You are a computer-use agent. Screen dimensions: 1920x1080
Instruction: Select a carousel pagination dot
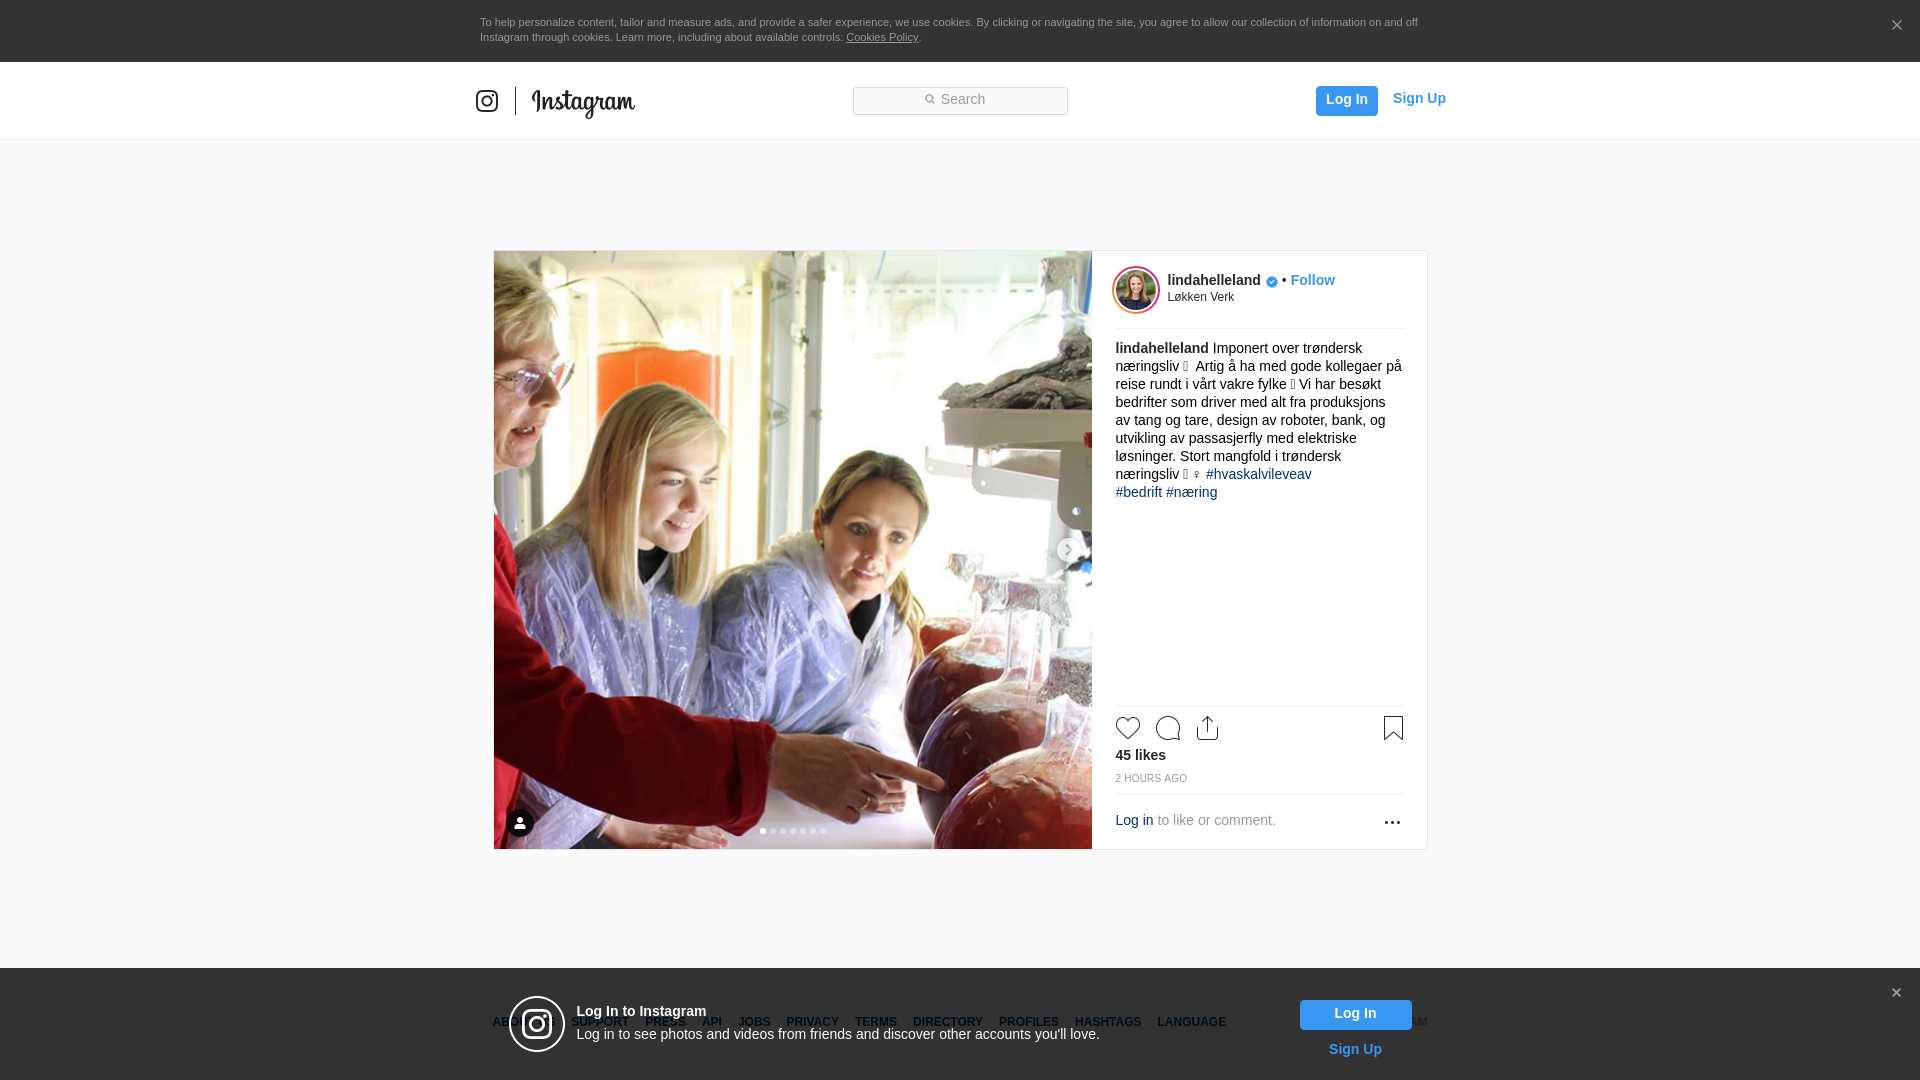[793, 831]
